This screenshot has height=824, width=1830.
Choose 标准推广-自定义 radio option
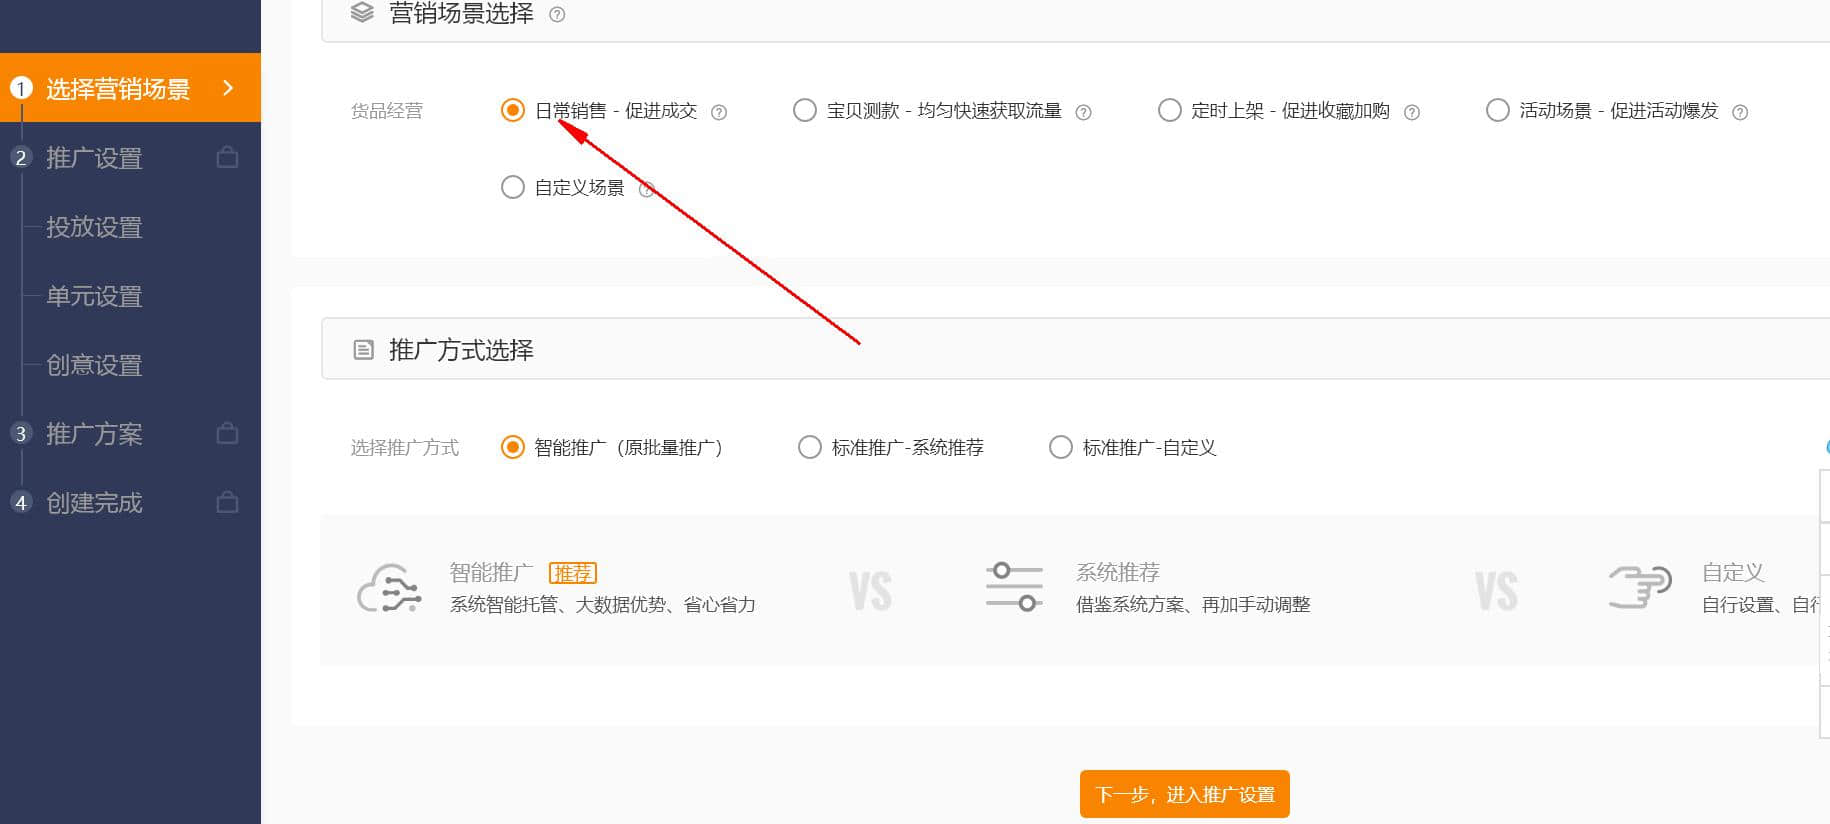(1061, 447)
